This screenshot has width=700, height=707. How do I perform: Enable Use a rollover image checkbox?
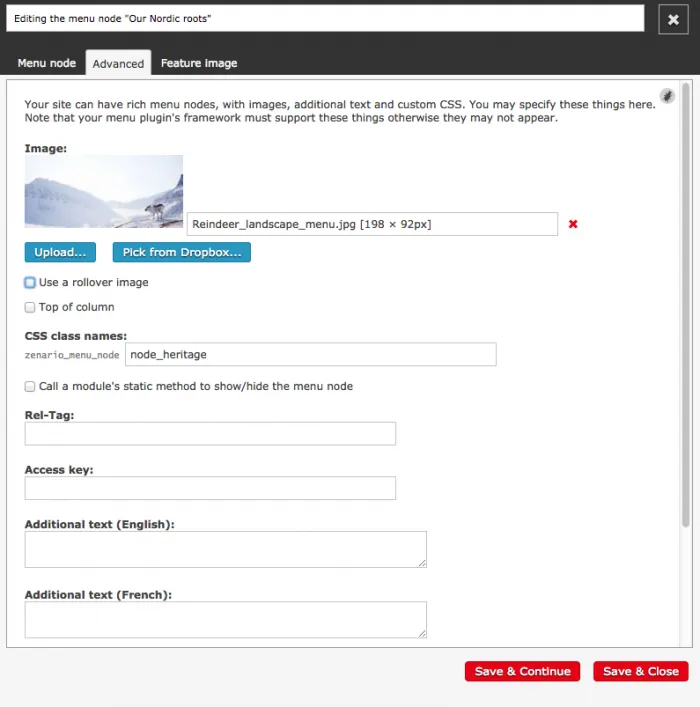[30, 283]
